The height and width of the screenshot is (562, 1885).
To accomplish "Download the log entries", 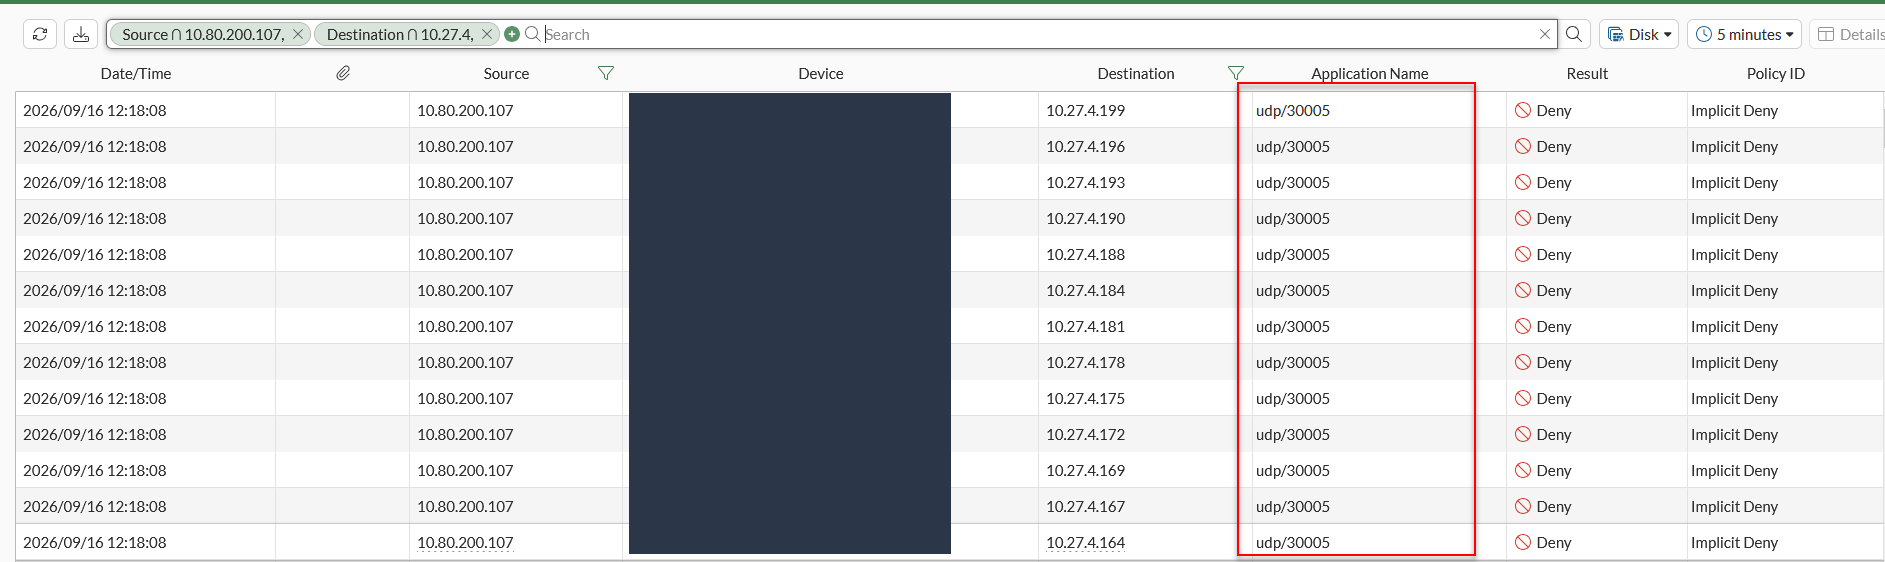I will [81, 34].
